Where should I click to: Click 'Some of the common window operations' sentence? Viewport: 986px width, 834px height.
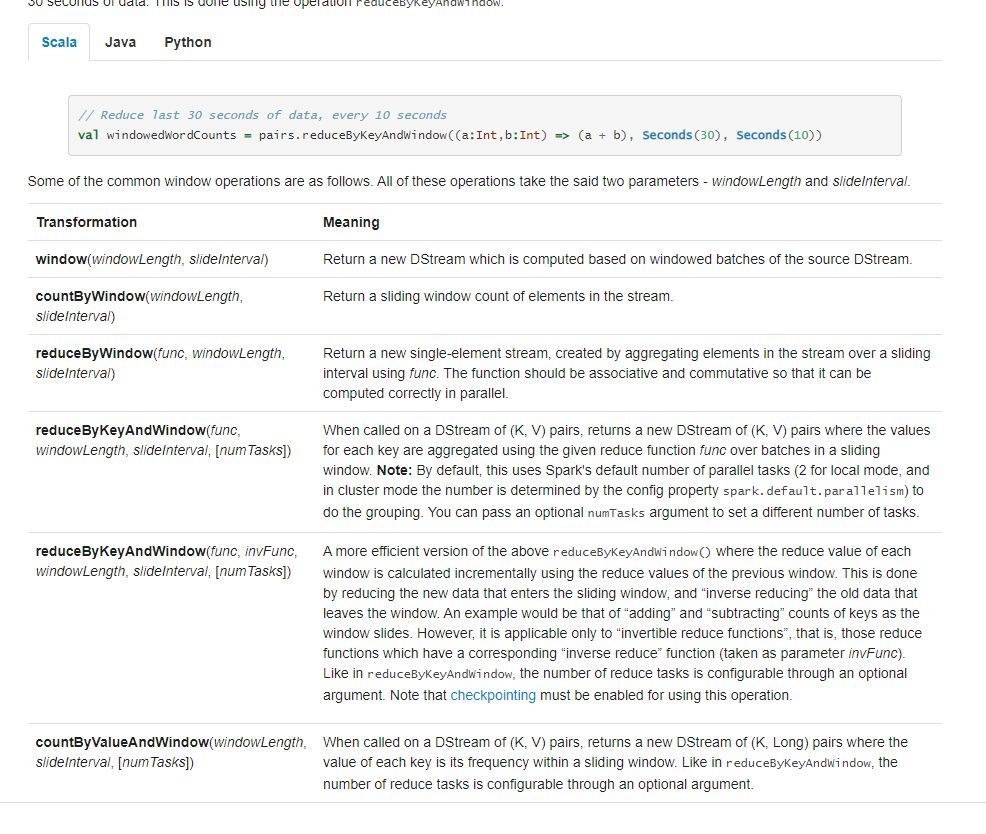[469, 181]
